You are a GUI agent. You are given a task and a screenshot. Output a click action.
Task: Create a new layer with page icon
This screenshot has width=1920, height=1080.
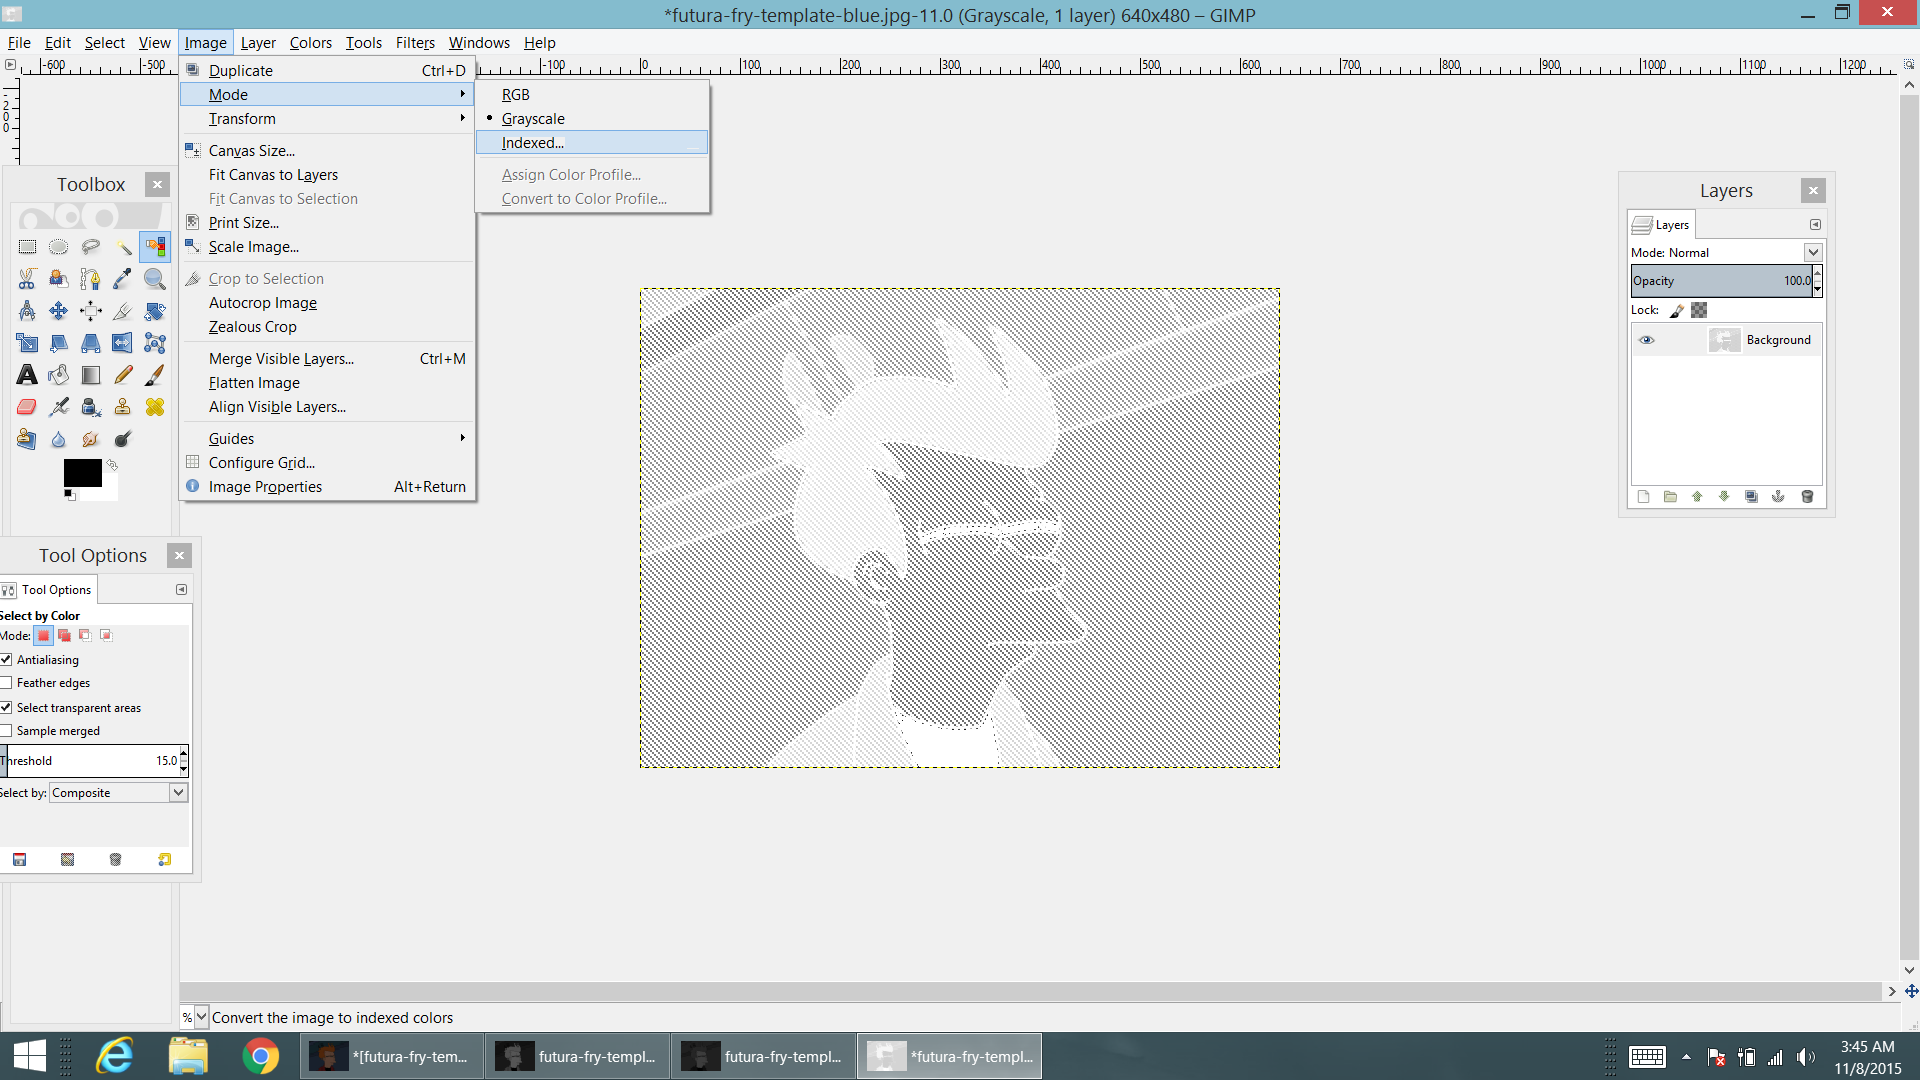(x=1643, y=497)
